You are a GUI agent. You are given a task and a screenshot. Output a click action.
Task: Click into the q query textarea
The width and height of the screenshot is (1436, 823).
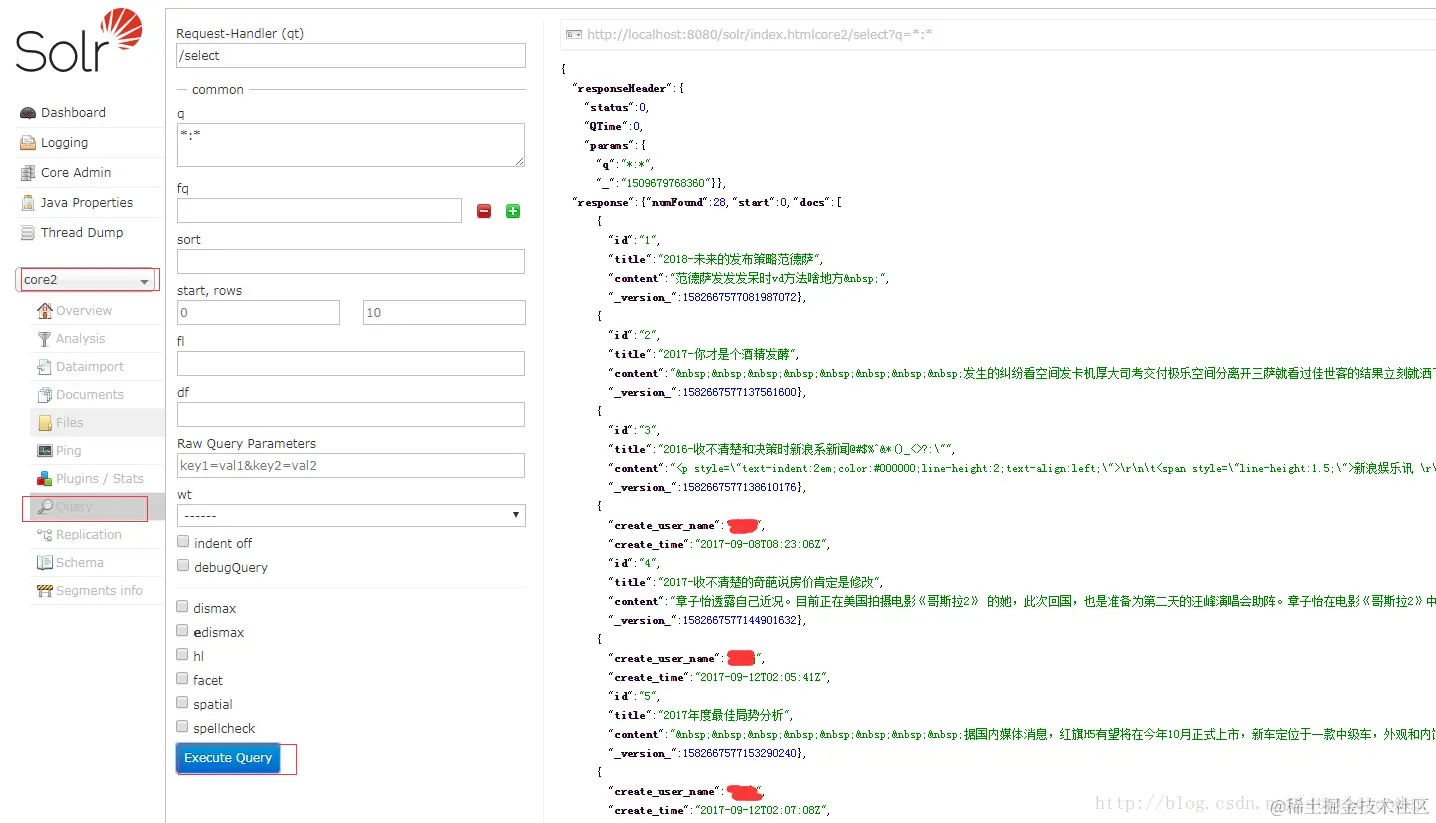point(351,145)
